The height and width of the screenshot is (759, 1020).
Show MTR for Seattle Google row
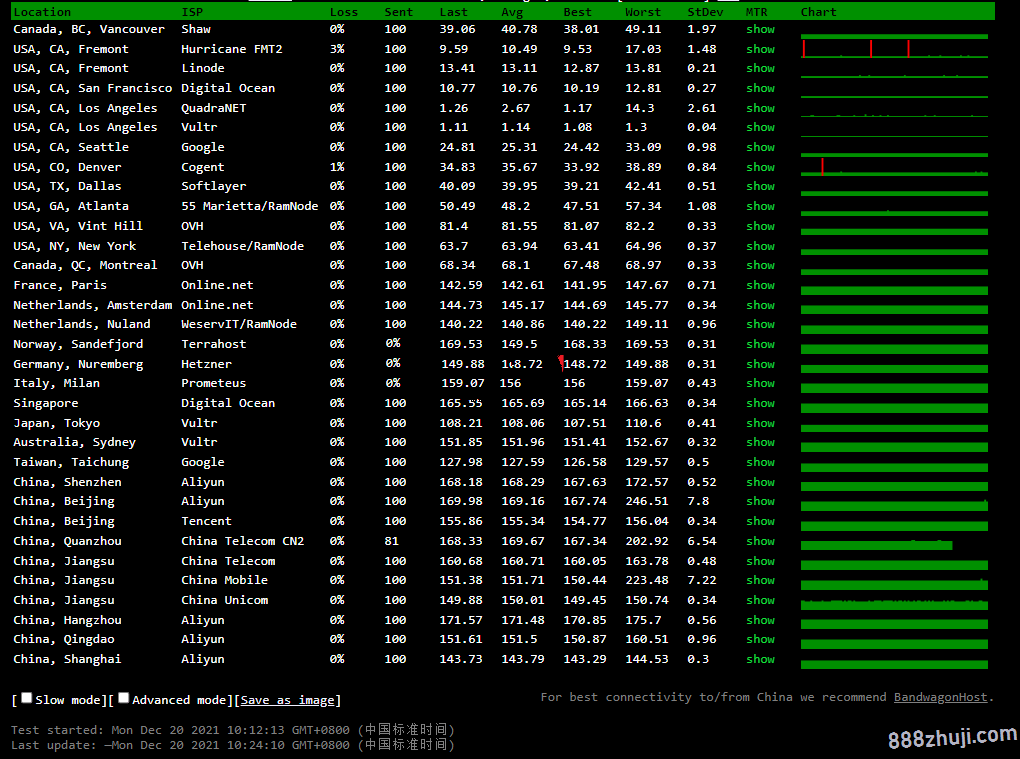coord(760,148)
